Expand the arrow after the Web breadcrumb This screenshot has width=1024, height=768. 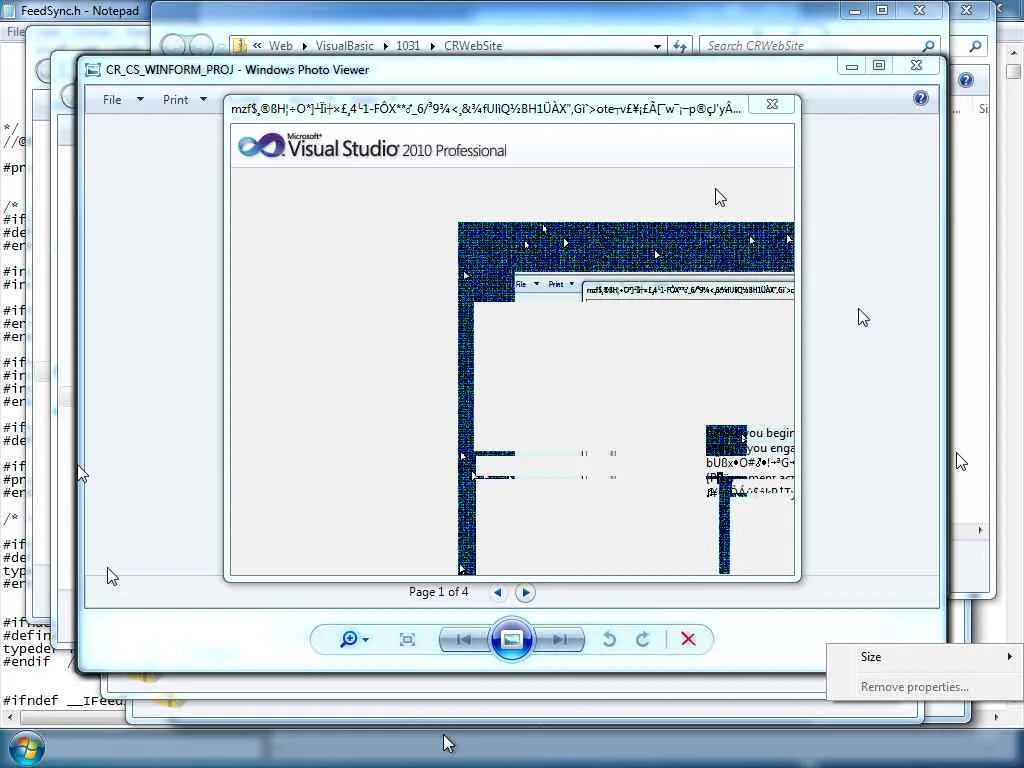(x=304, y=46)
